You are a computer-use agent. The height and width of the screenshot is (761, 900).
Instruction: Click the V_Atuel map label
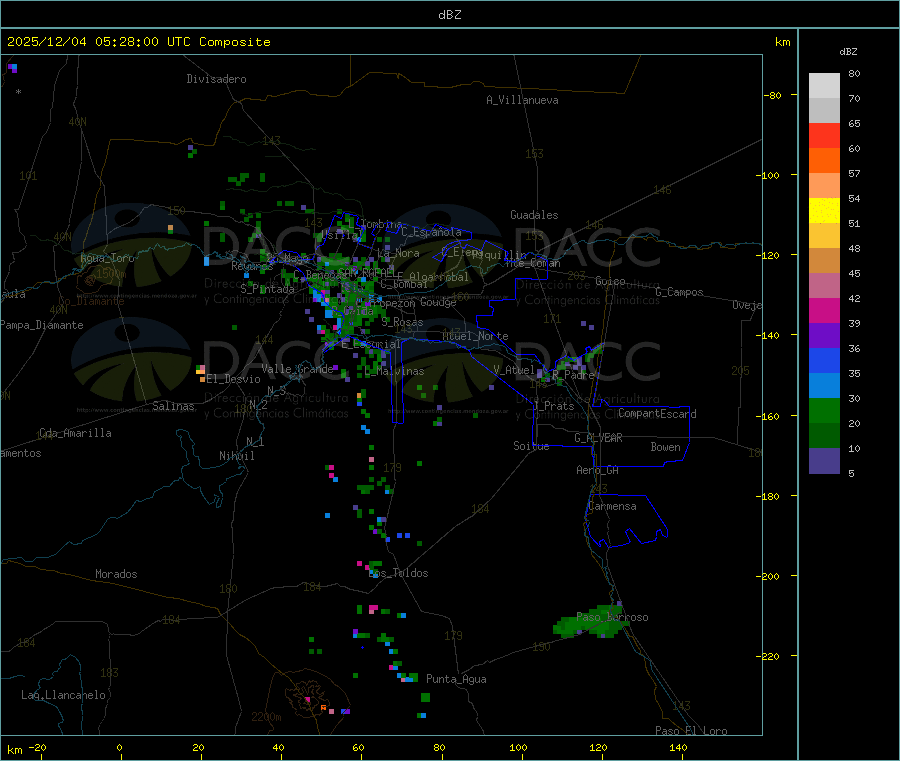tap(514, 370)
